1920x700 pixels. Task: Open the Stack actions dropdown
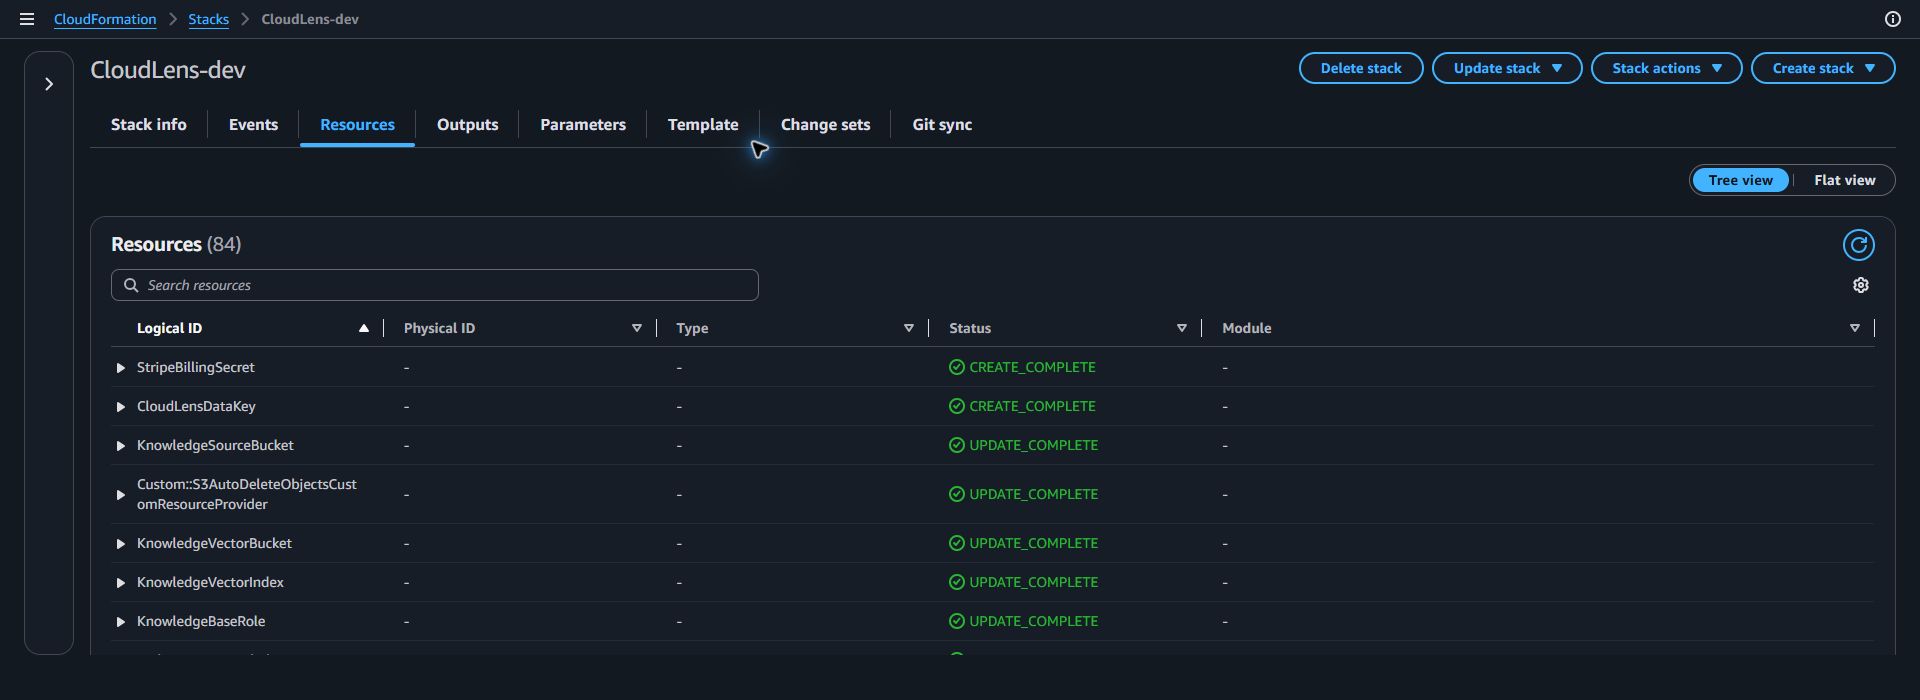(x=1666, y=68)
